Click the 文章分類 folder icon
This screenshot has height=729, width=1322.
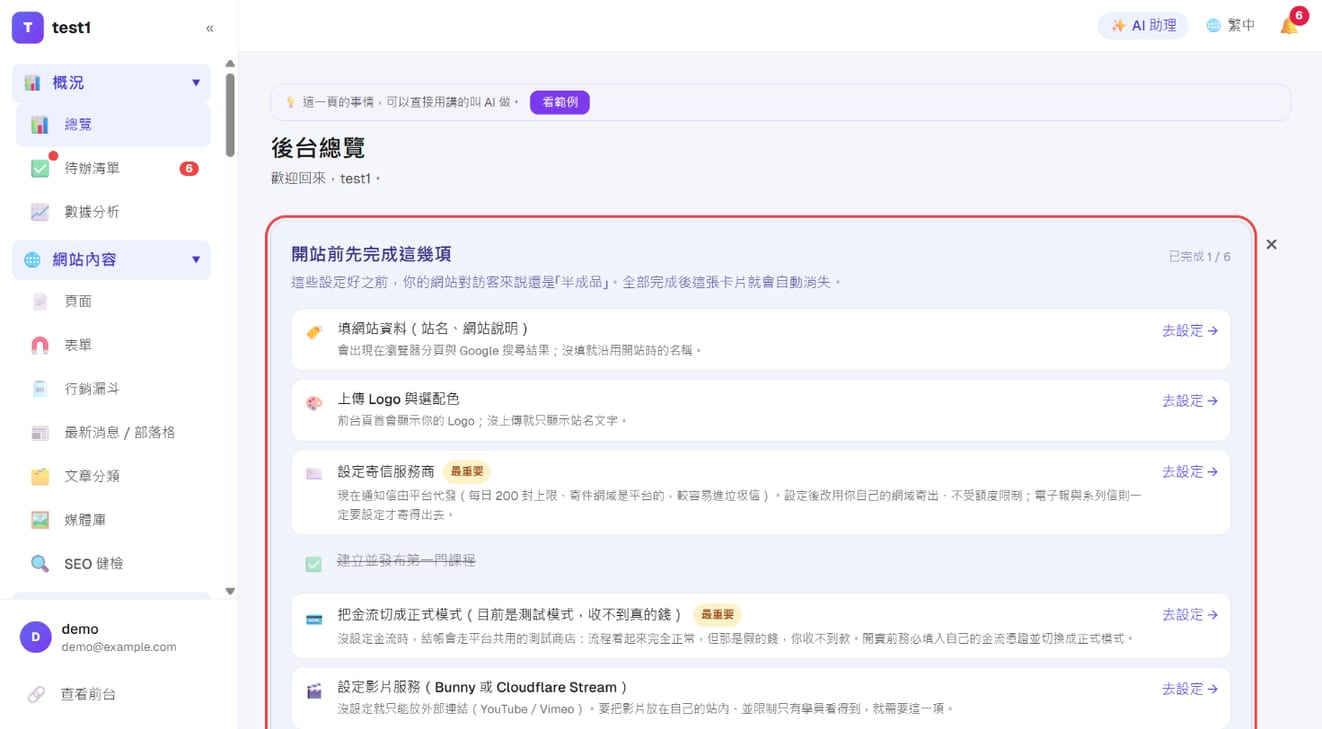click(40, 476)
